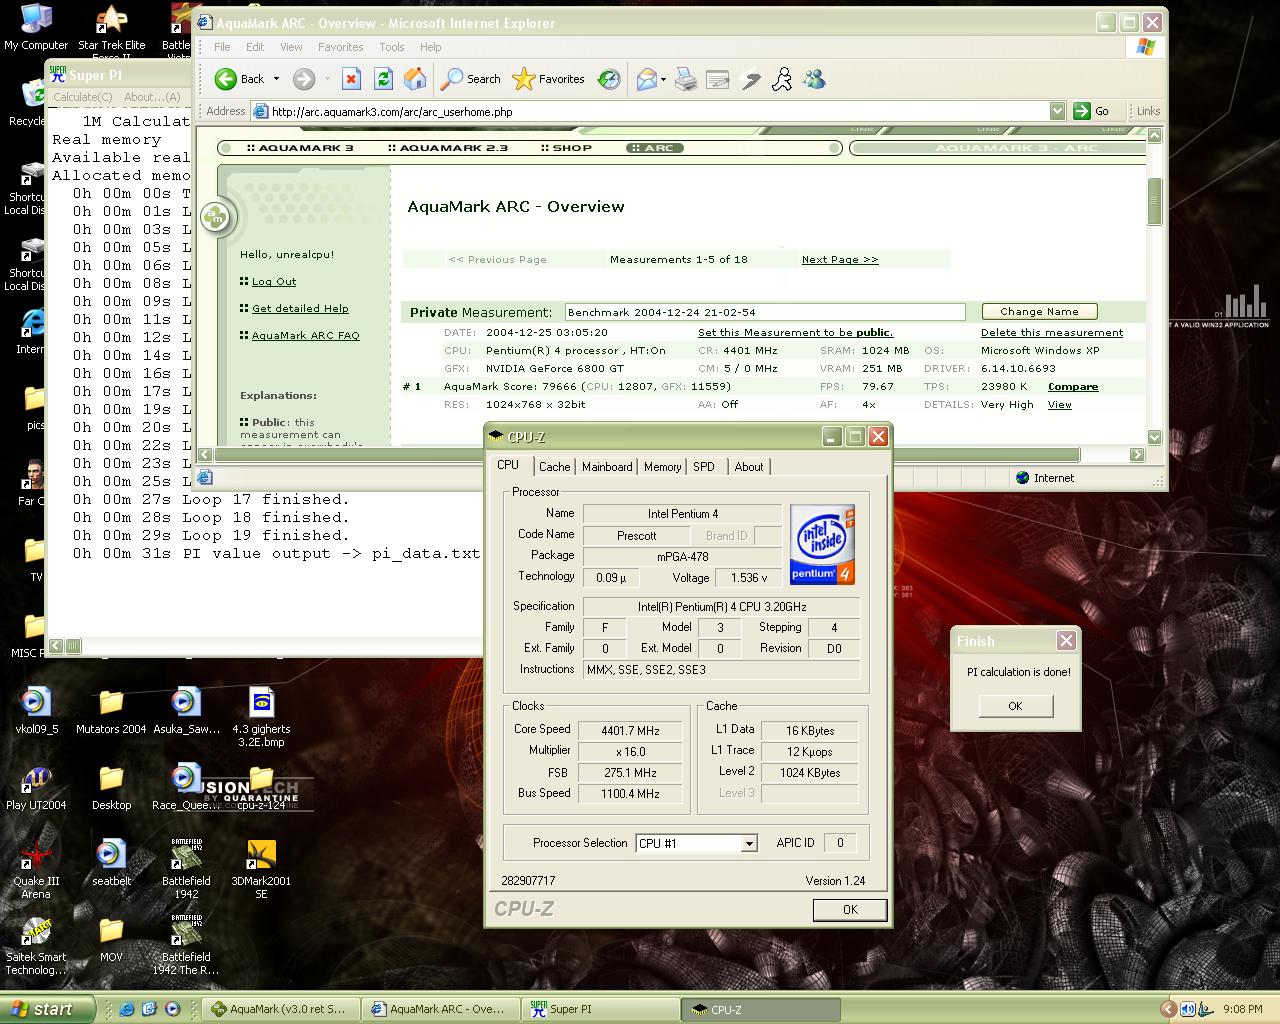This screenshot has height=1024, width=1280.
Task: Select the MOV folder on the desktop
Action: pyautogui.click(x=111, y=939)
